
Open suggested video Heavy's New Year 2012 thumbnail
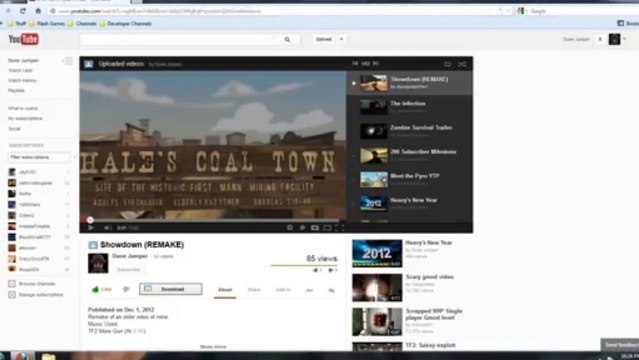point(377,253)
